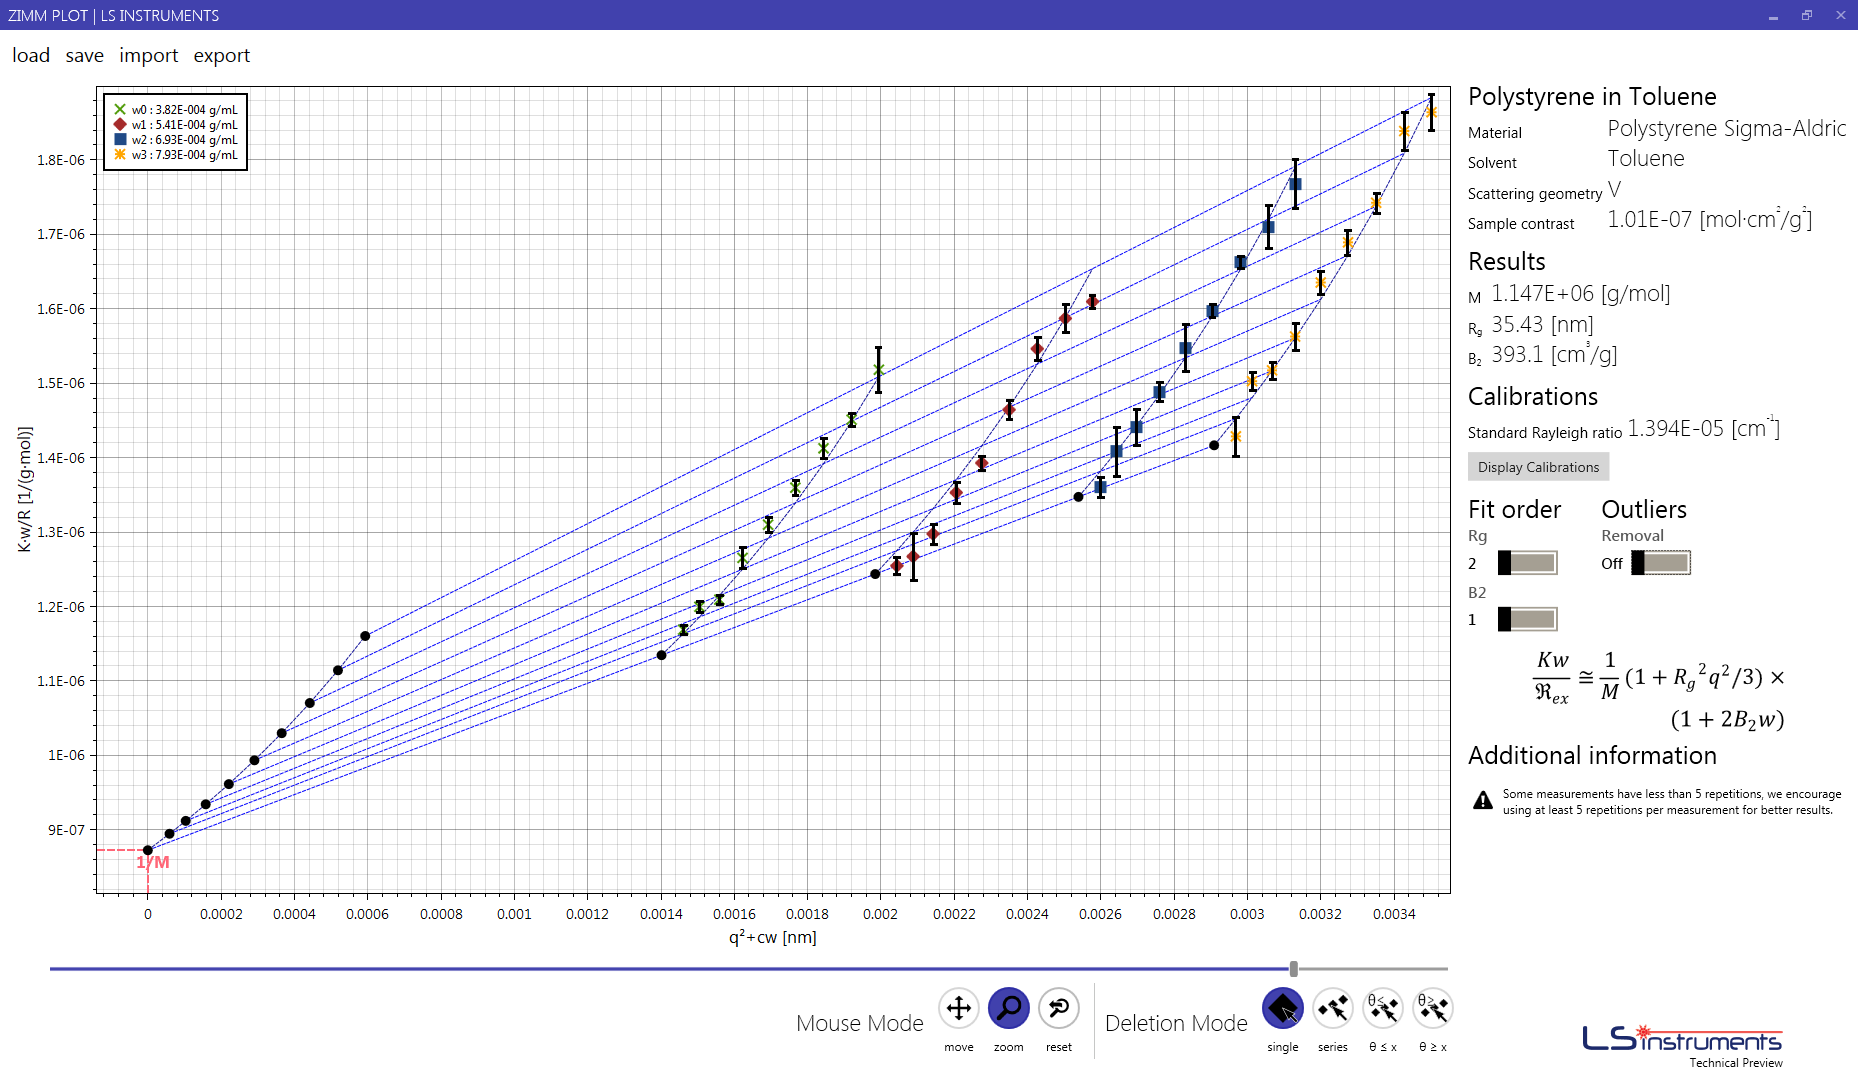Click the extrapolated black point at zero

point(148,850)
